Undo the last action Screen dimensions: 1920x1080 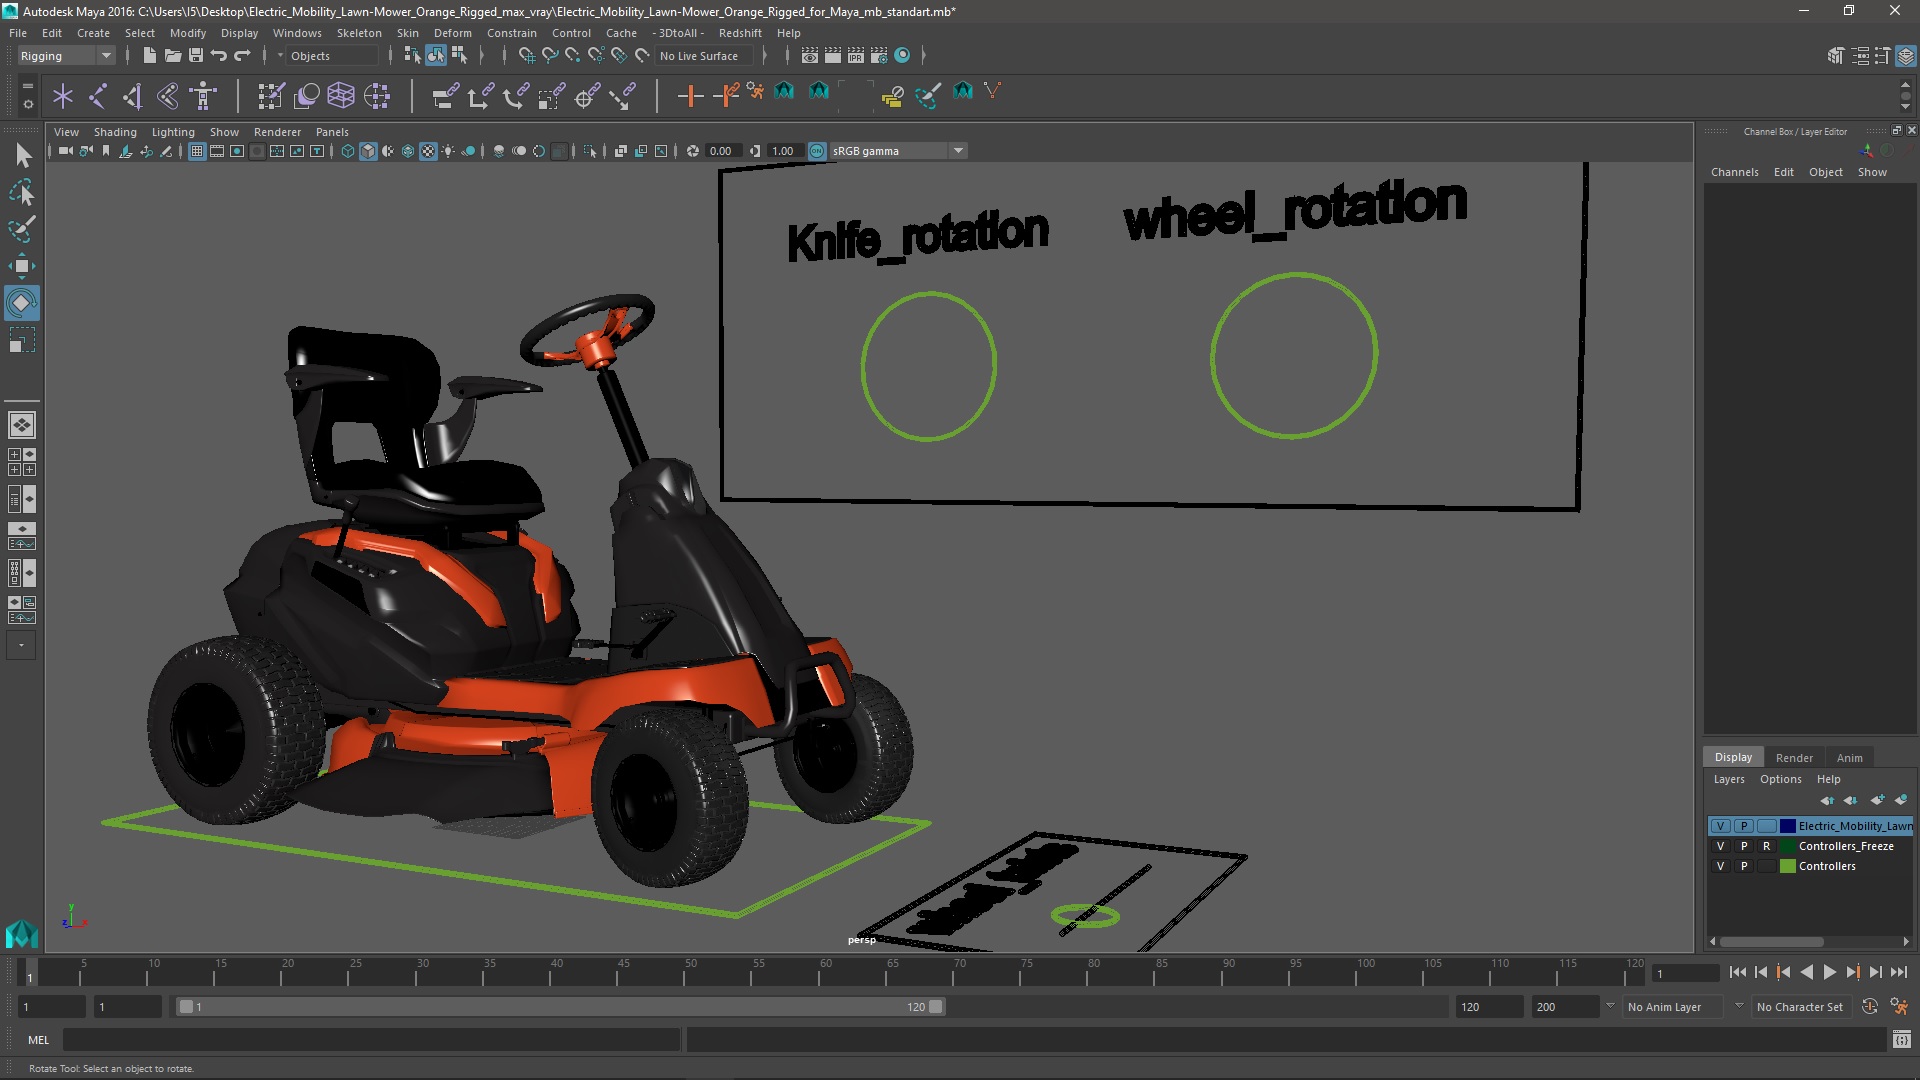click(219, 56)
